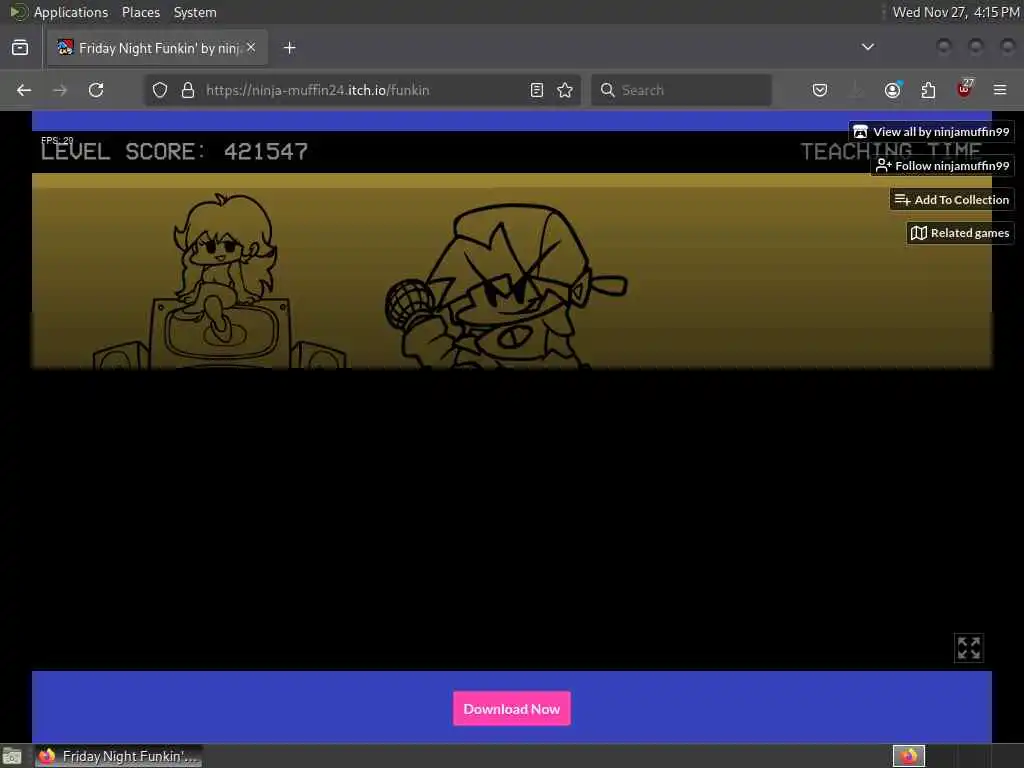Click the Girlfriend on speakers artwork

coord(220,282)
